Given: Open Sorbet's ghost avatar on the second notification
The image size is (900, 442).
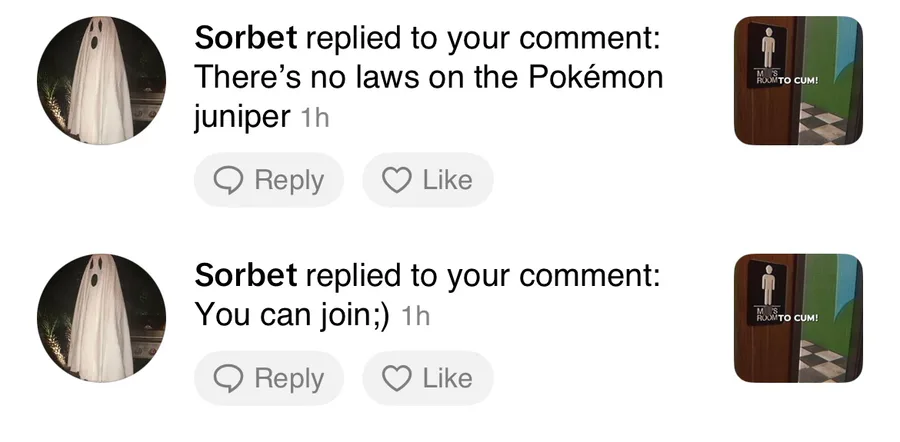Looking at the screenshot, I should pyautogui.click(x=102, y=318).
